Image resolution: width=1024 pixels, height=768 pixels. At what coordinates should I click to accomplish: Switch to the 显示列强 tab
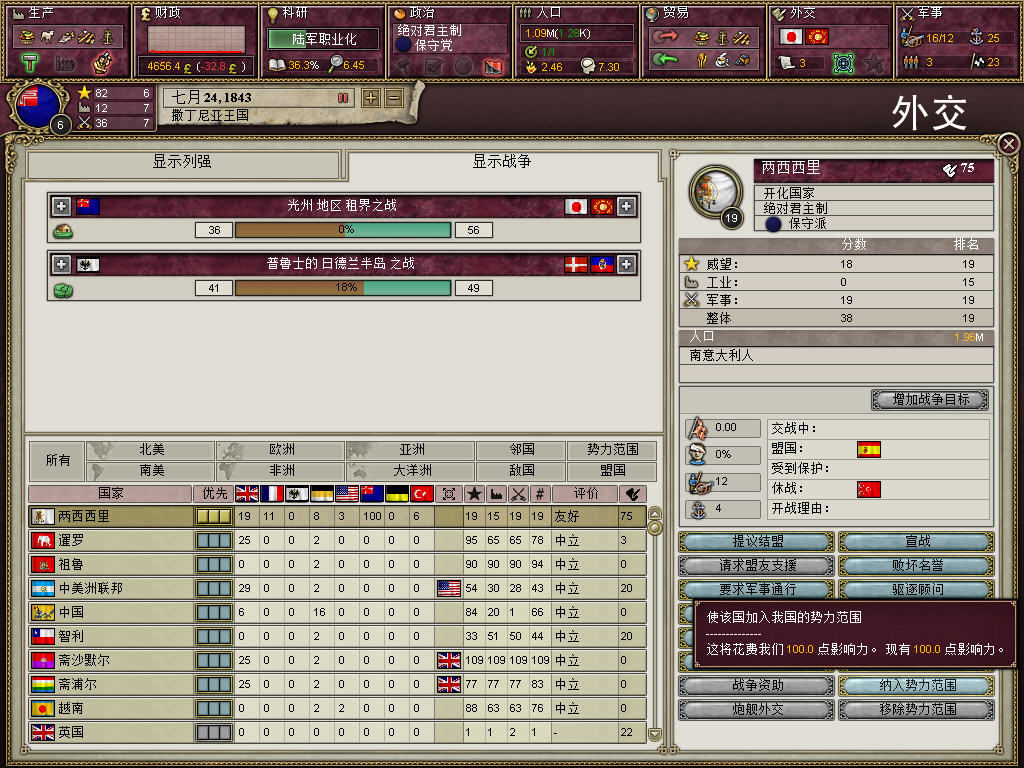tap(183, 163)
